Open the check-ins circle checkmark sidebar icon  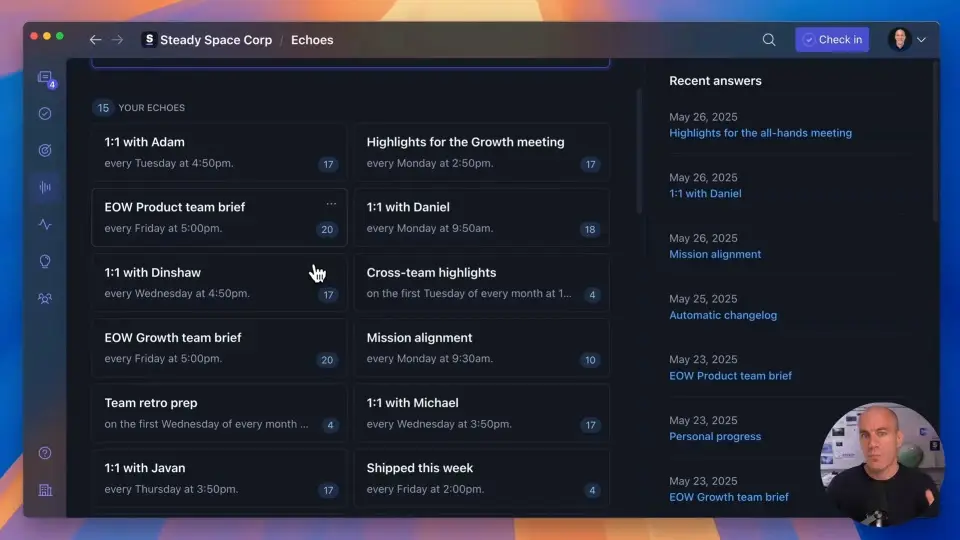click(x=45, y=114)
